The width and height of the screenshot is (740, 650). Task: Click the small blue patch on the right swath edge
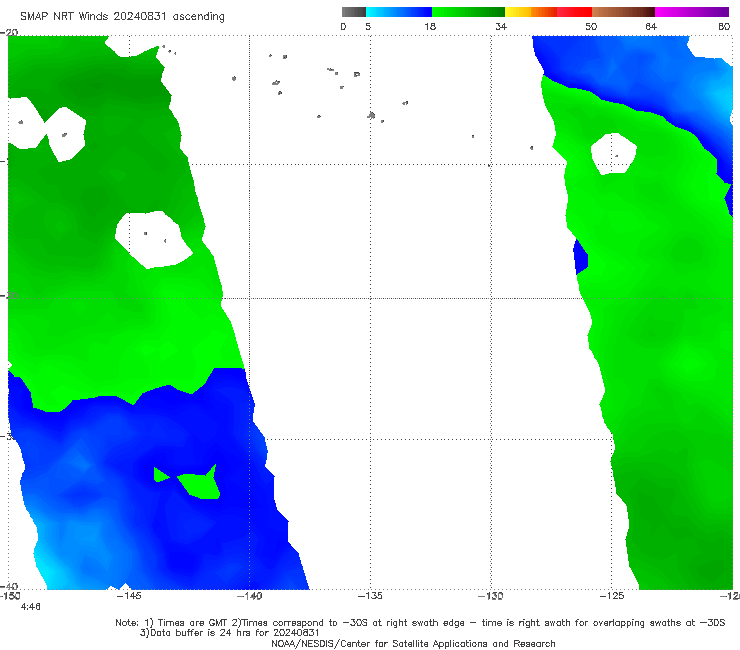pyautogui.click(x=580, y=257)
